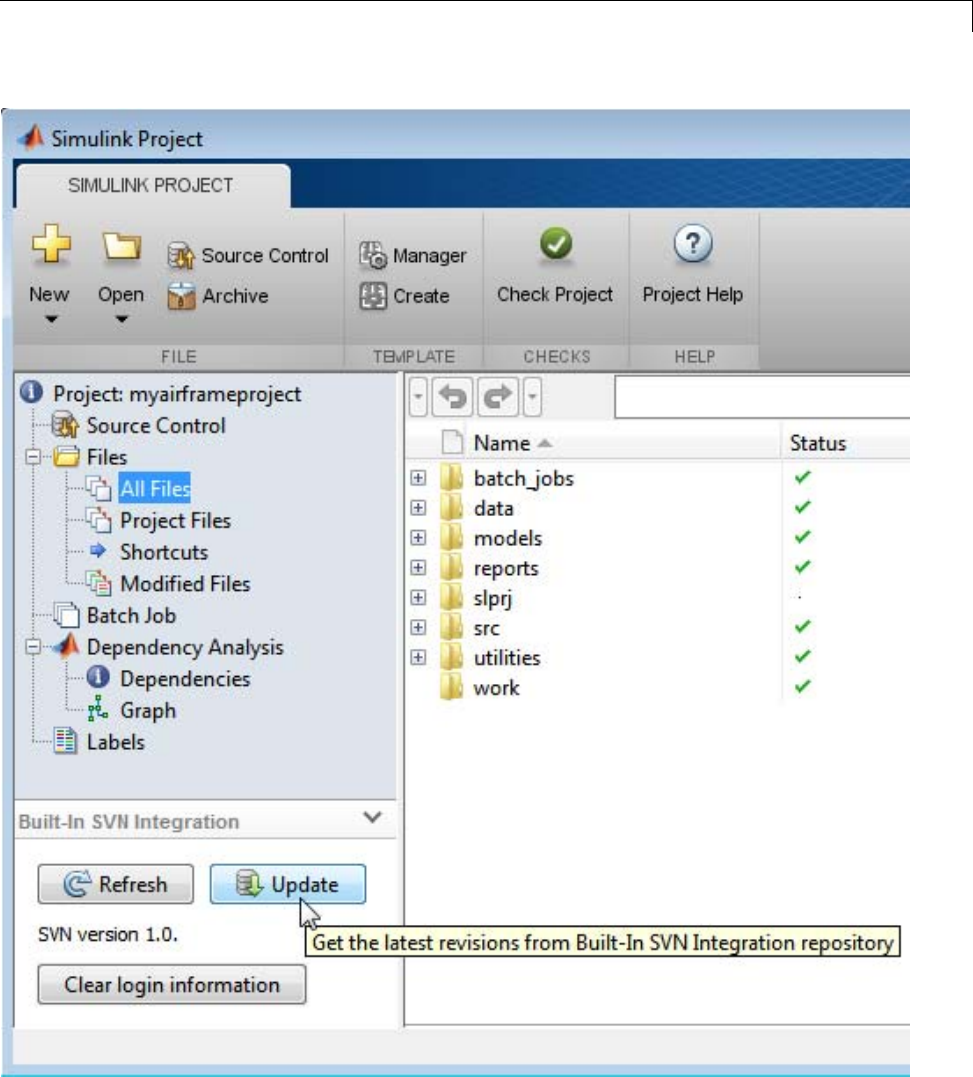Click the forward navigation arrow

497,397
